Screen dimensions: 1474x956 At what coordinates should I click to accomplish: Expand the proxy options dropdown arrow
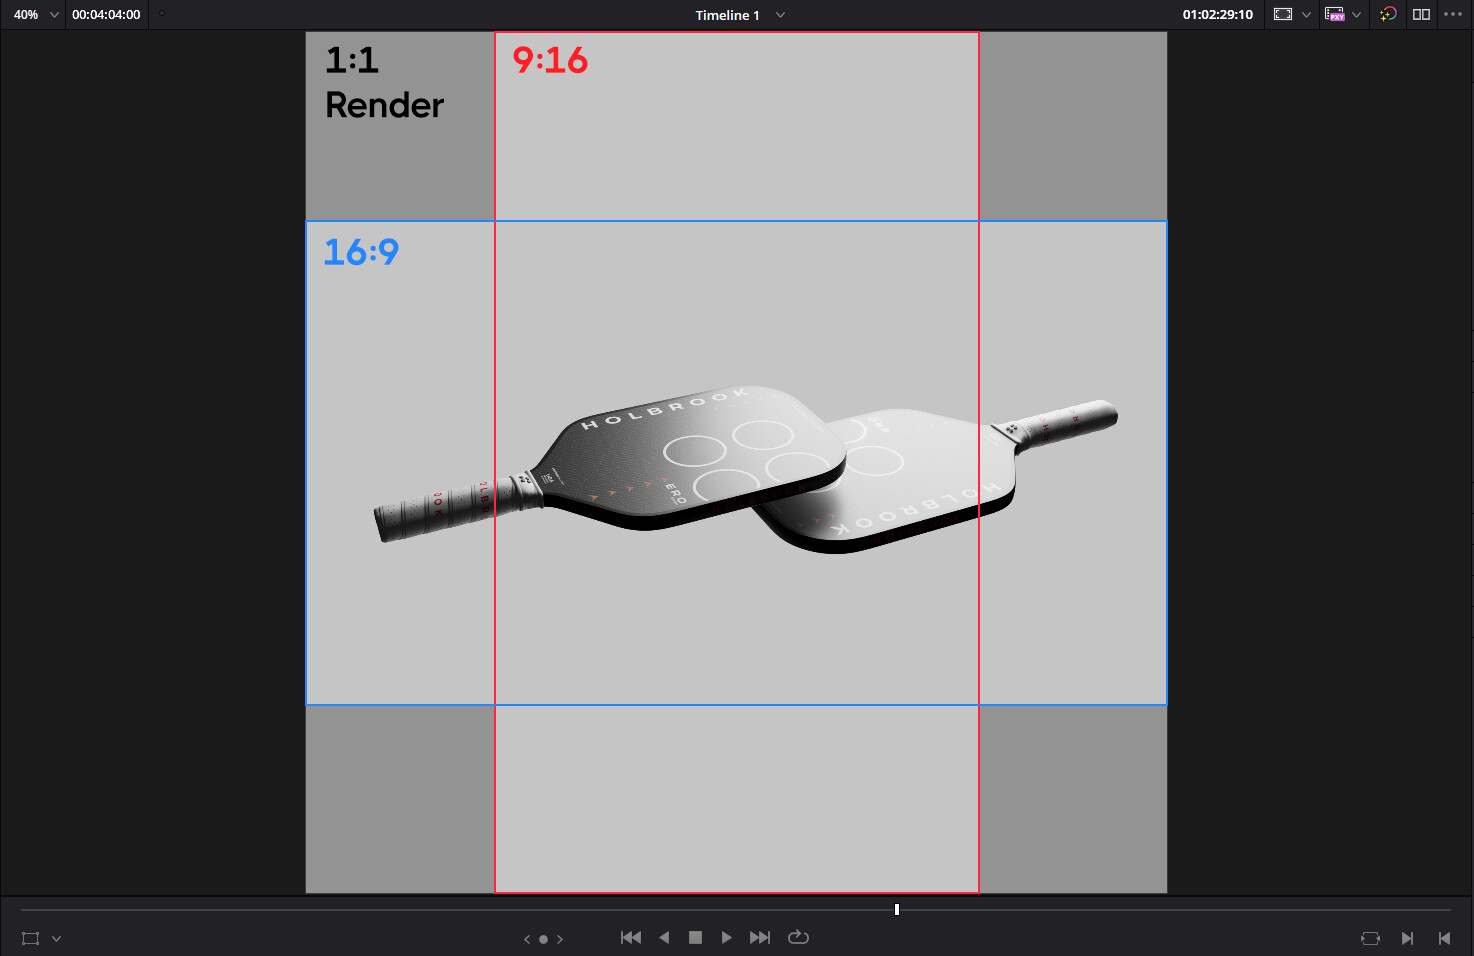coord(1356,15)
